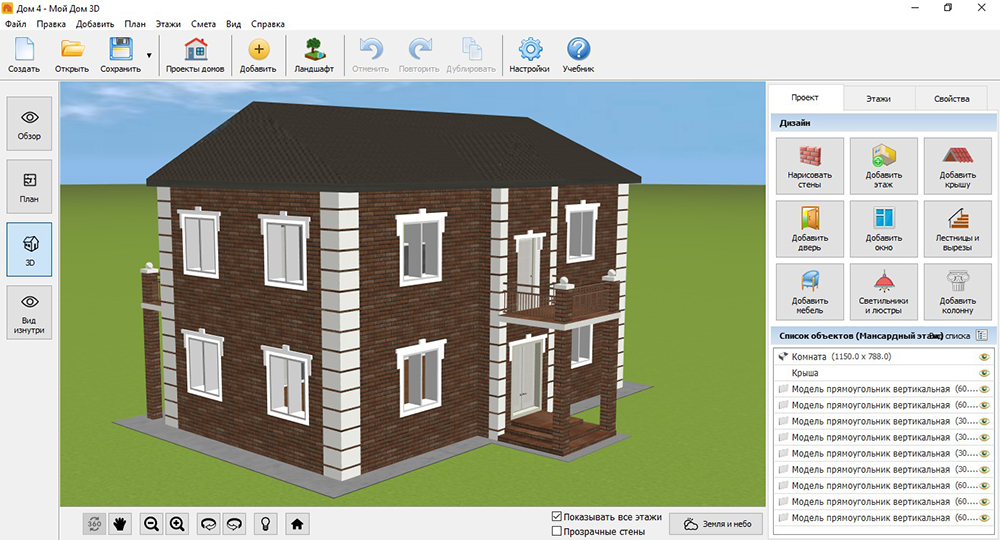Reset view with the home icon

click(x=297, y=524)
